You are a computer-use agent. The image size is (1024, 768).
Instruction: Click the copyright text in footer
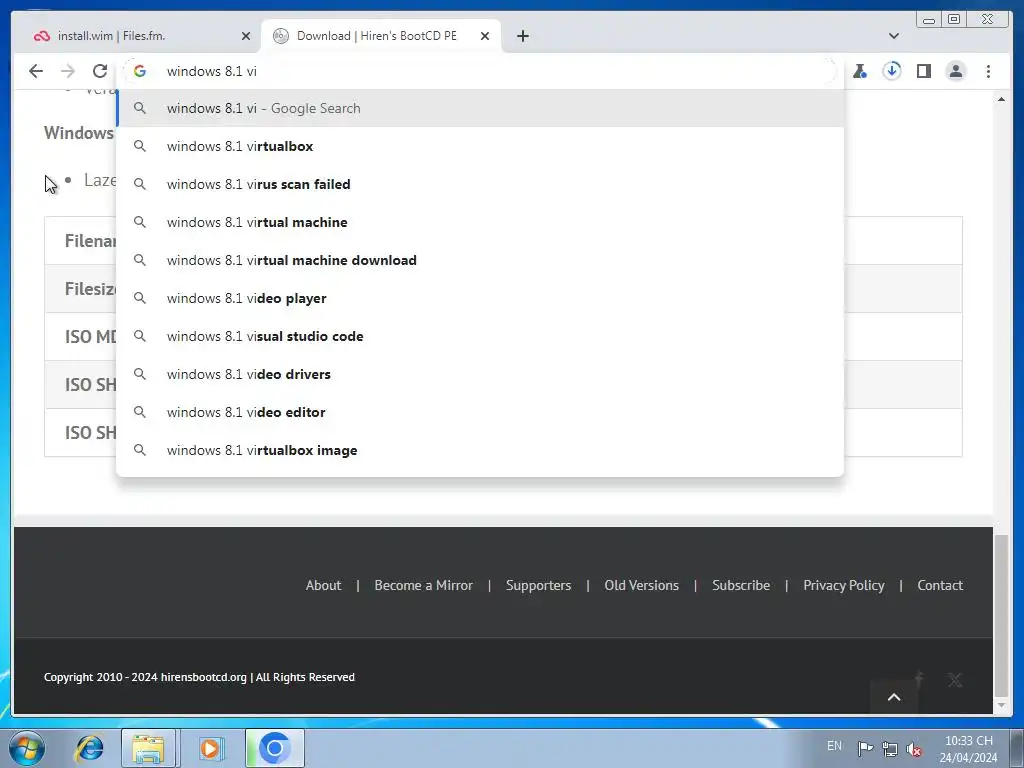click(x=199, y=677)
